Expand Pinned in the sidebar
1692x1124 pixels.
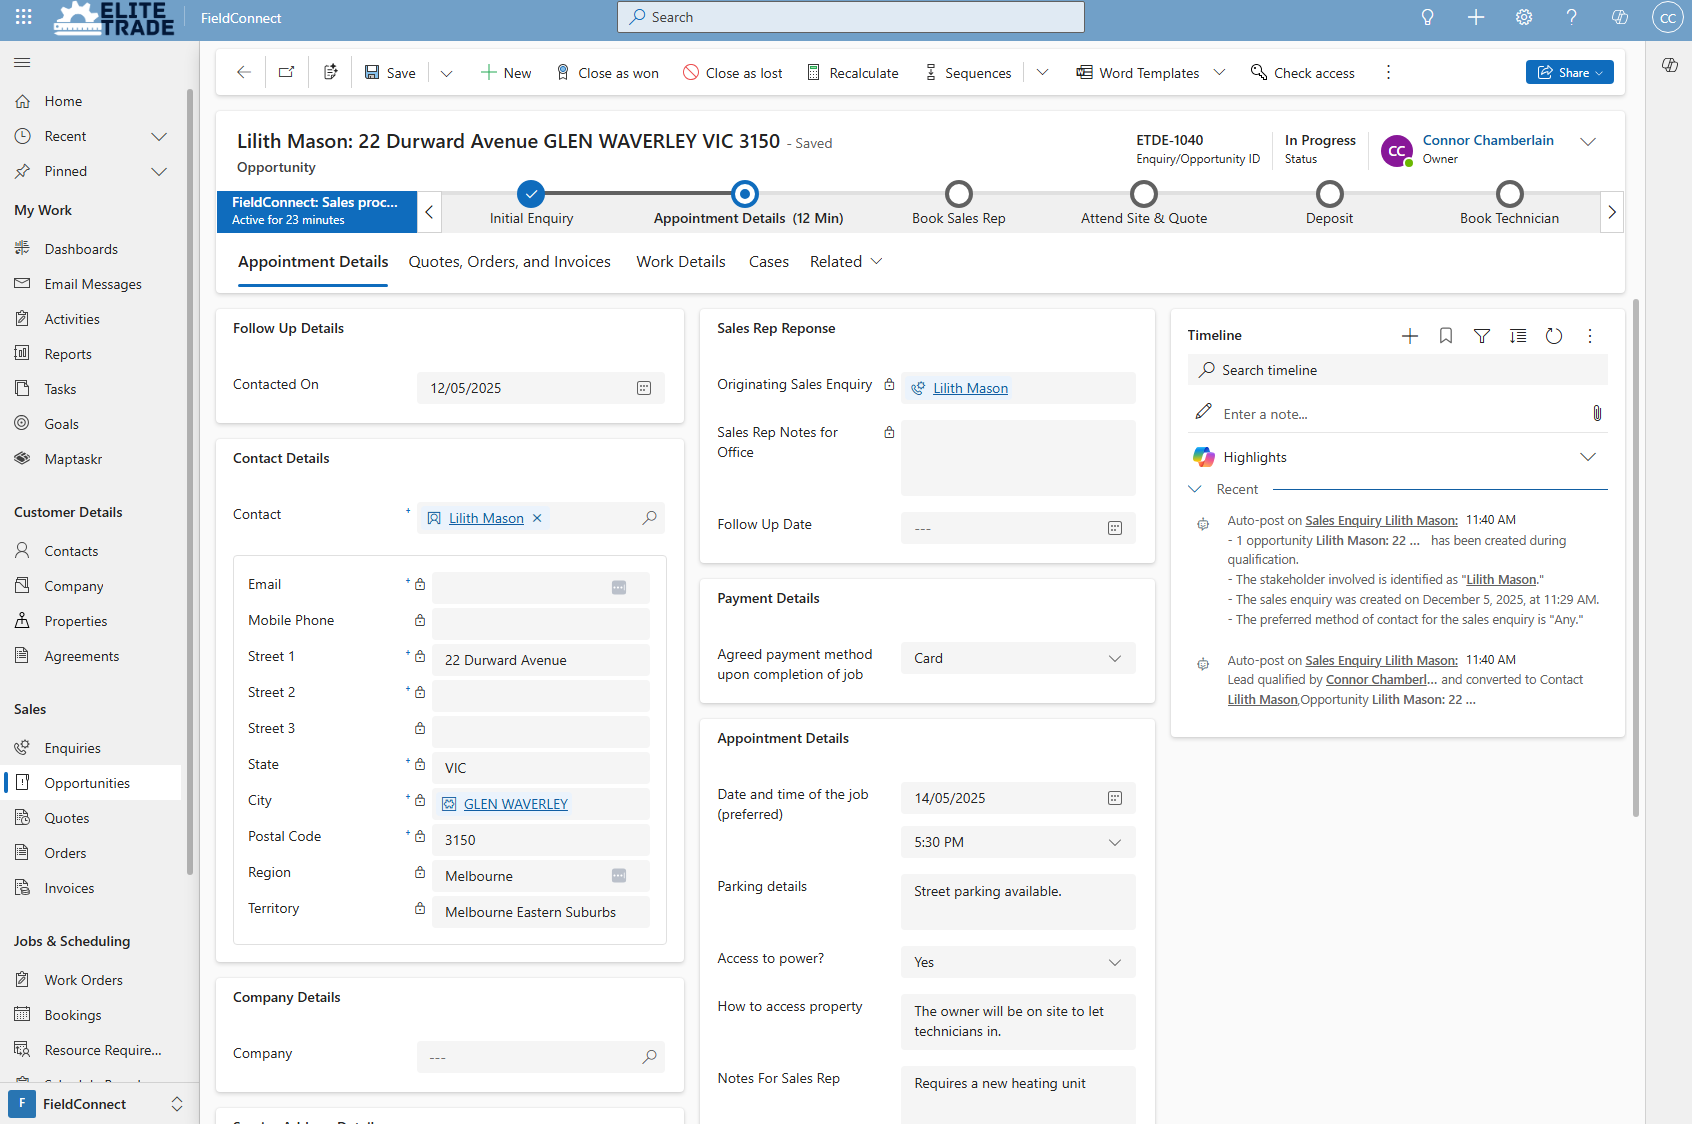(x=159, y=171)
